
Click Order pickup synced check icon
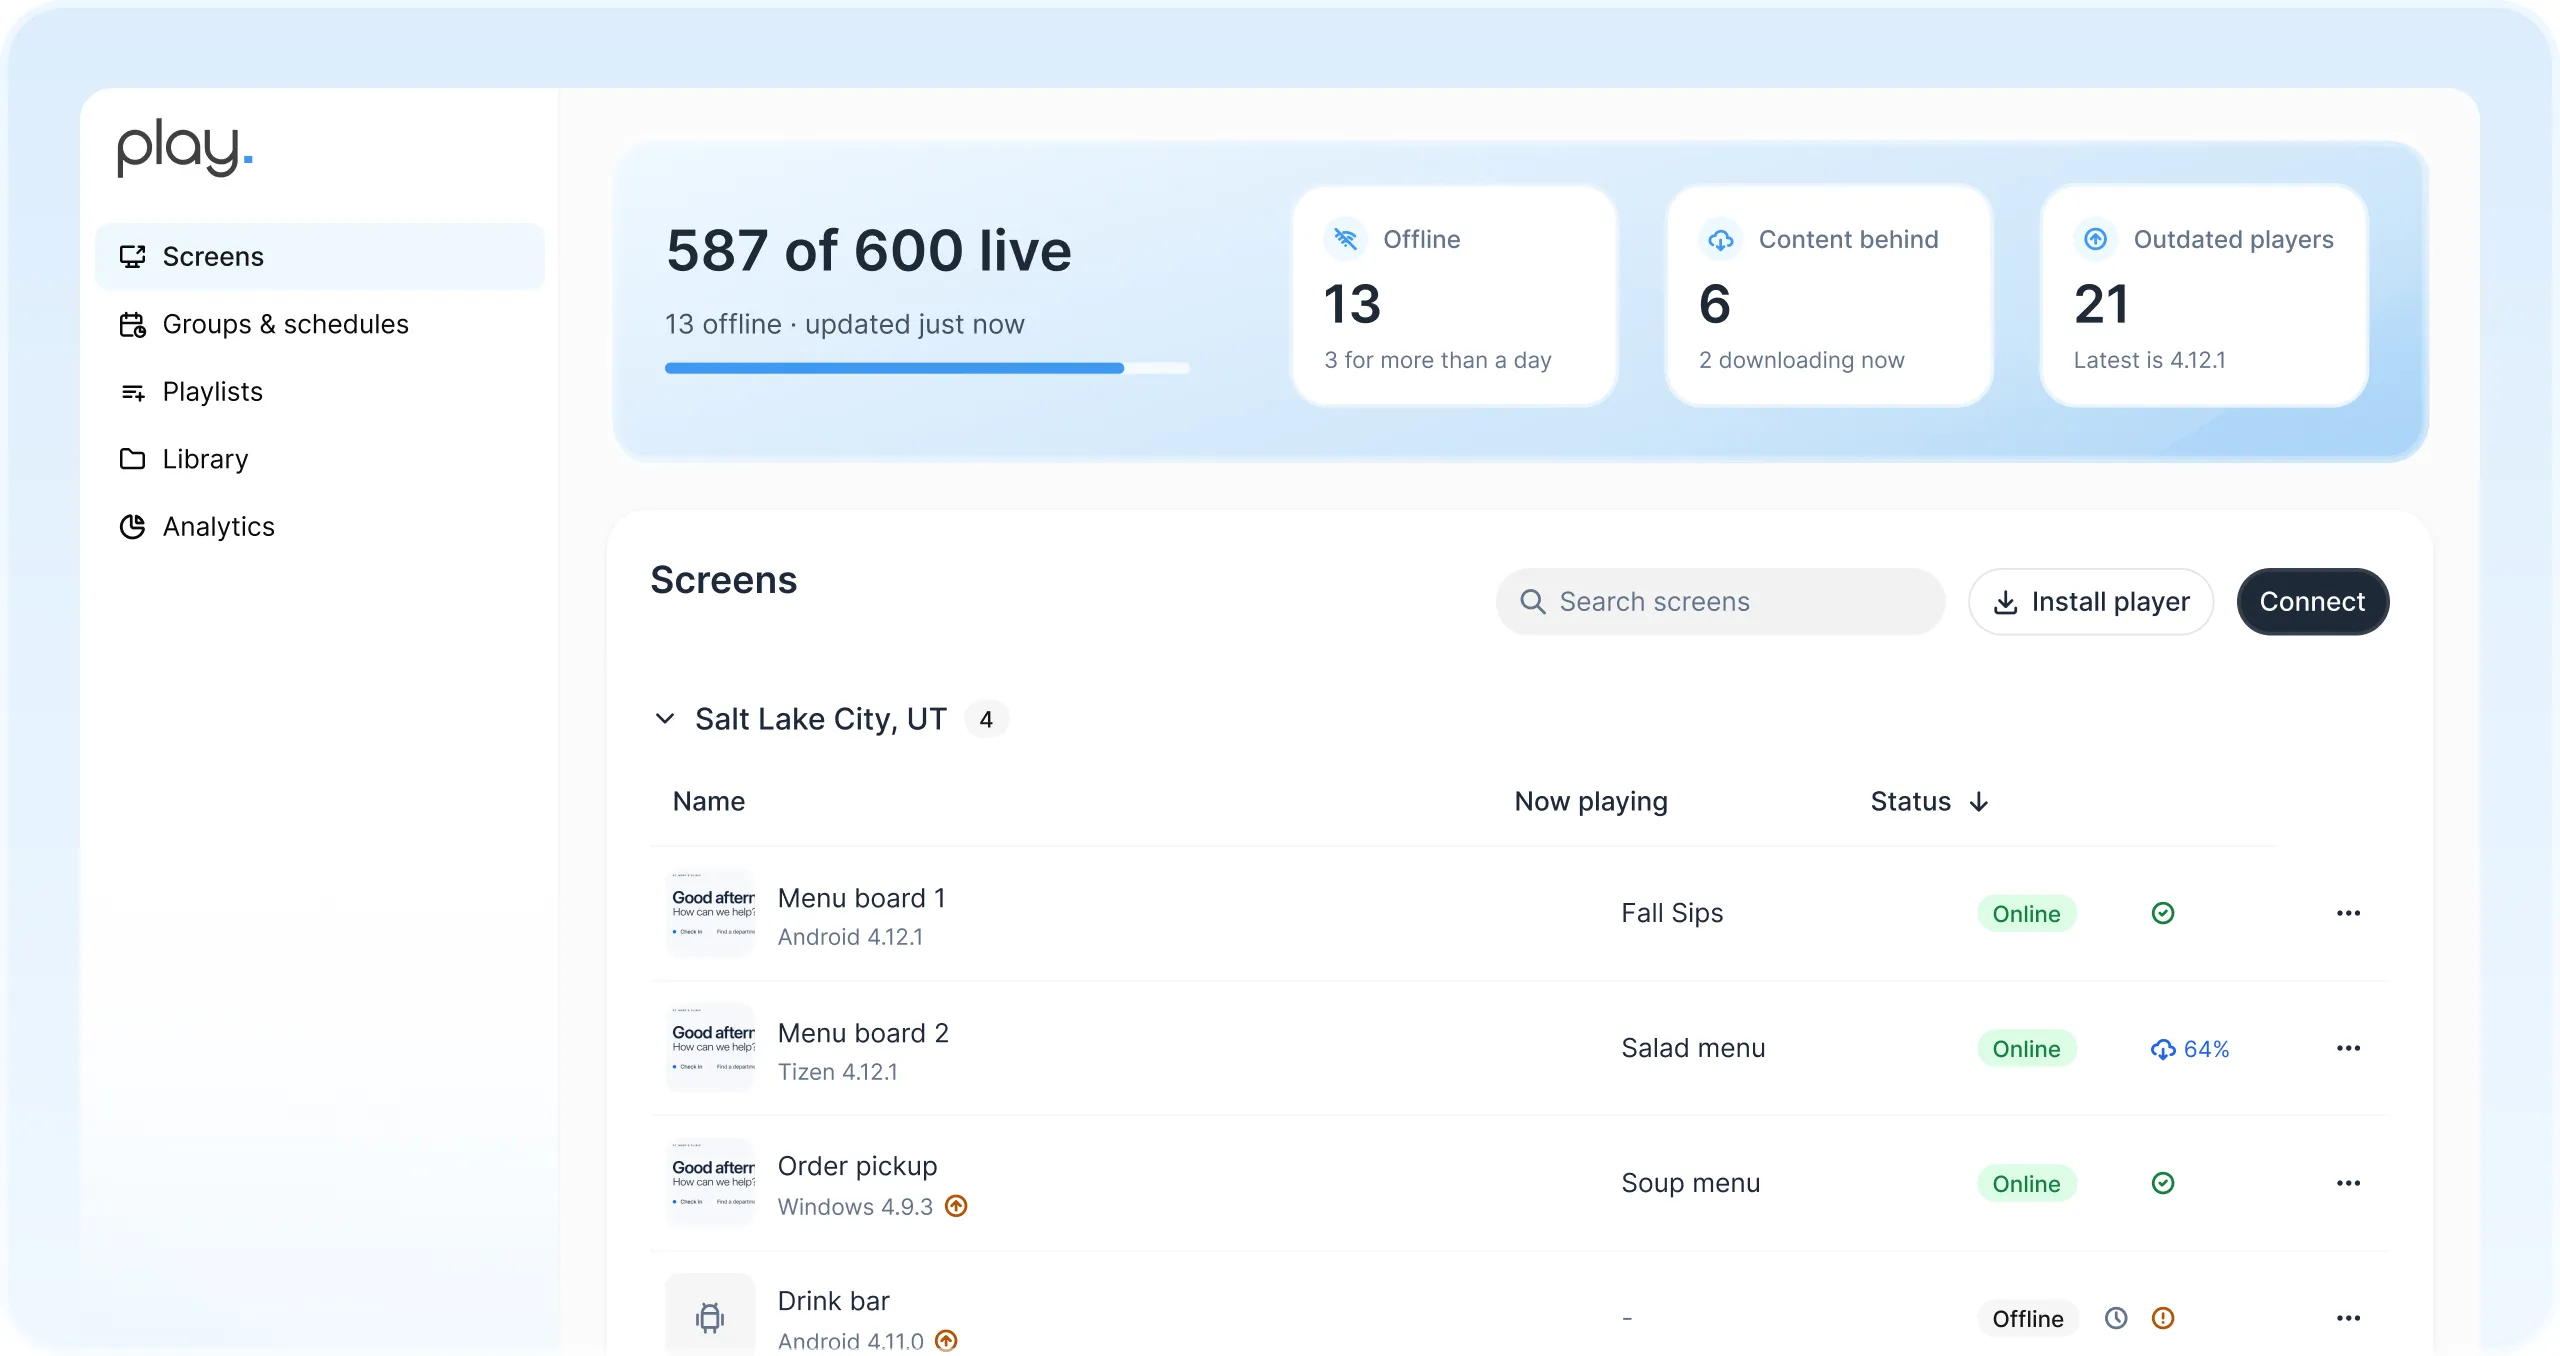[x=2163, y=1183]
